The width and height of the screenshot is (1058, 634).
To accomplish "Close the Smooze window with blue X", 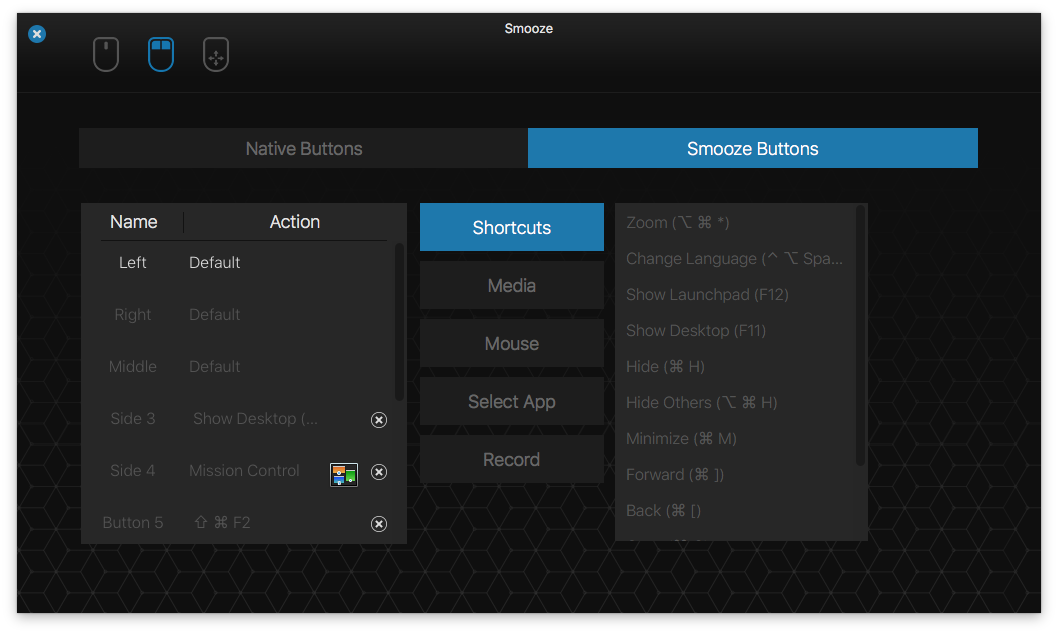I will point(37,34).
